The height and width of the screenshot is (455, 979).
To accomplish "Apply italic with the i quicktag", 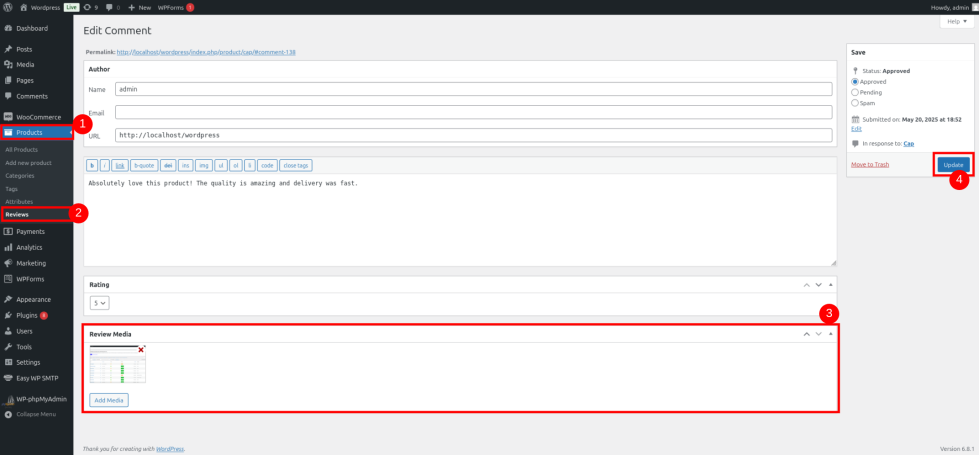I will 104,165.
